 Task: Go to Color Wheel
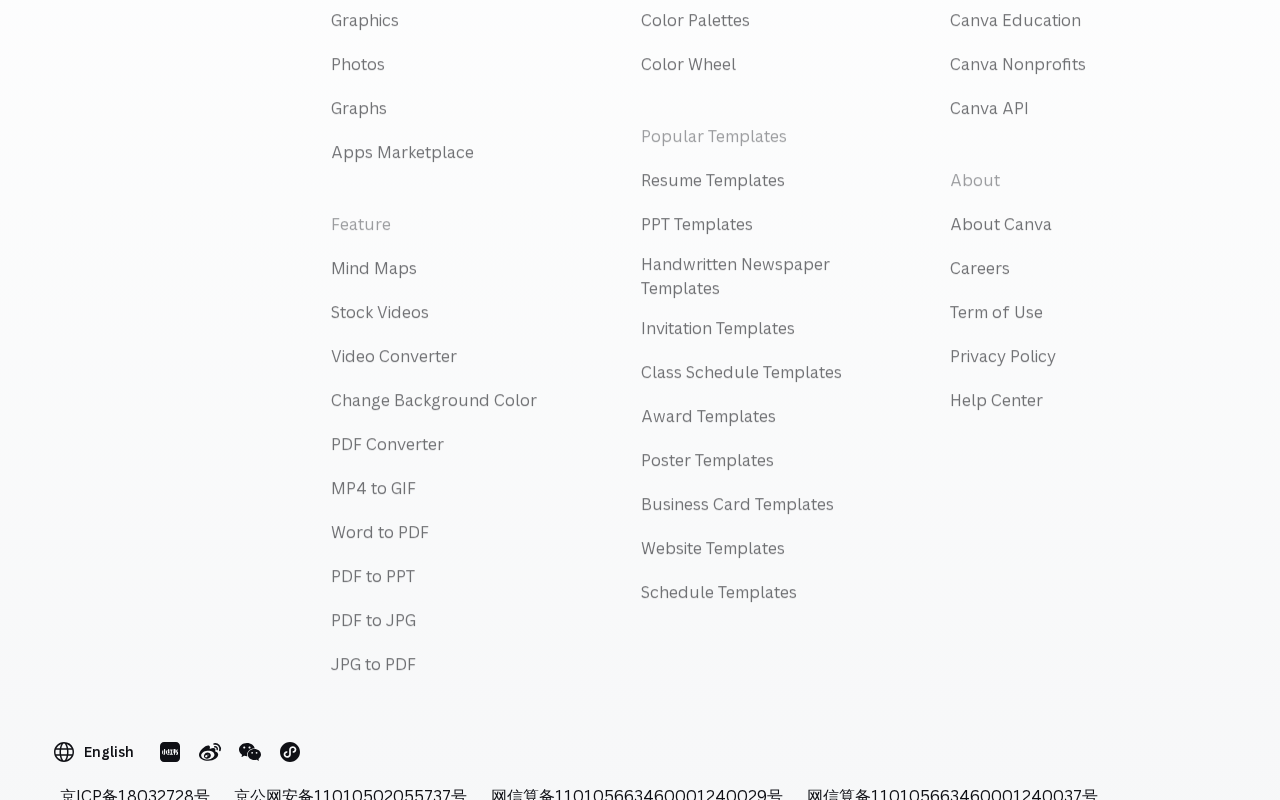[688, 64]
